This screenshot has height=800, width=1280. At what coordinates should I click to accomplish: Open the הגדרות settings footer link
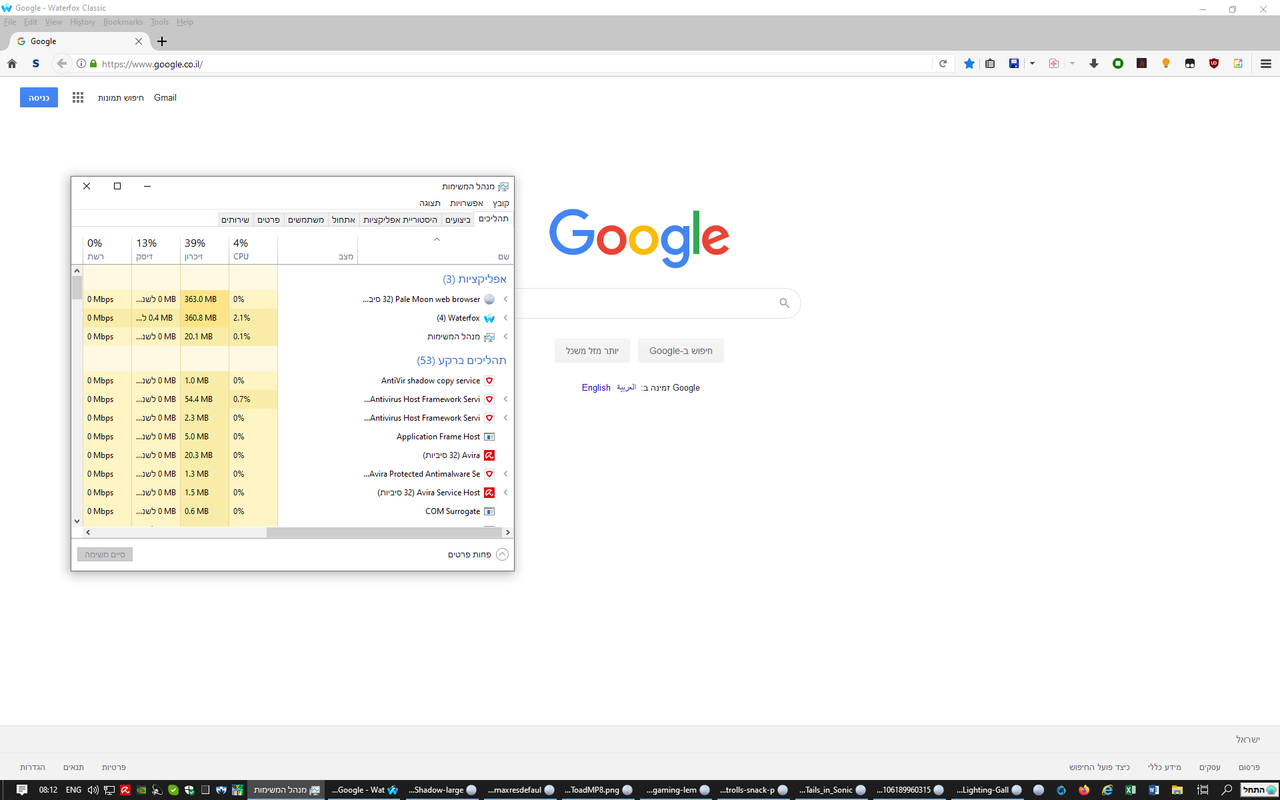(x=33, y=767)
